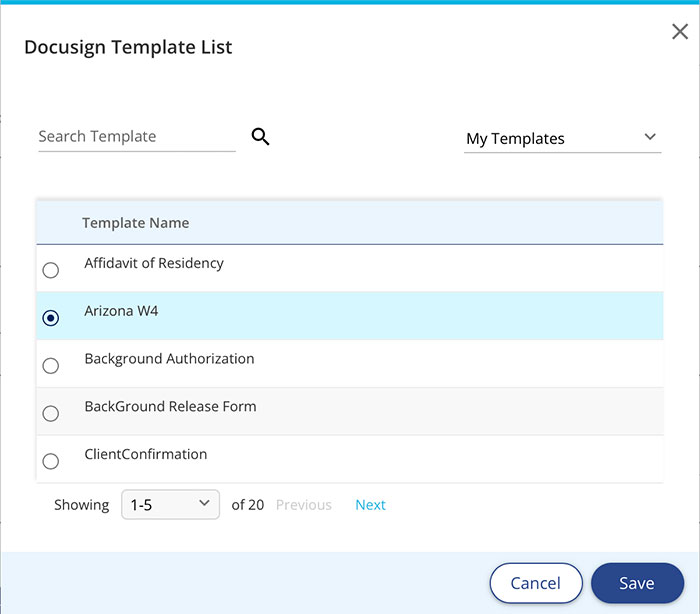
Task: Pick the BackGround Release Form radio button
Action: coord(50,414)
